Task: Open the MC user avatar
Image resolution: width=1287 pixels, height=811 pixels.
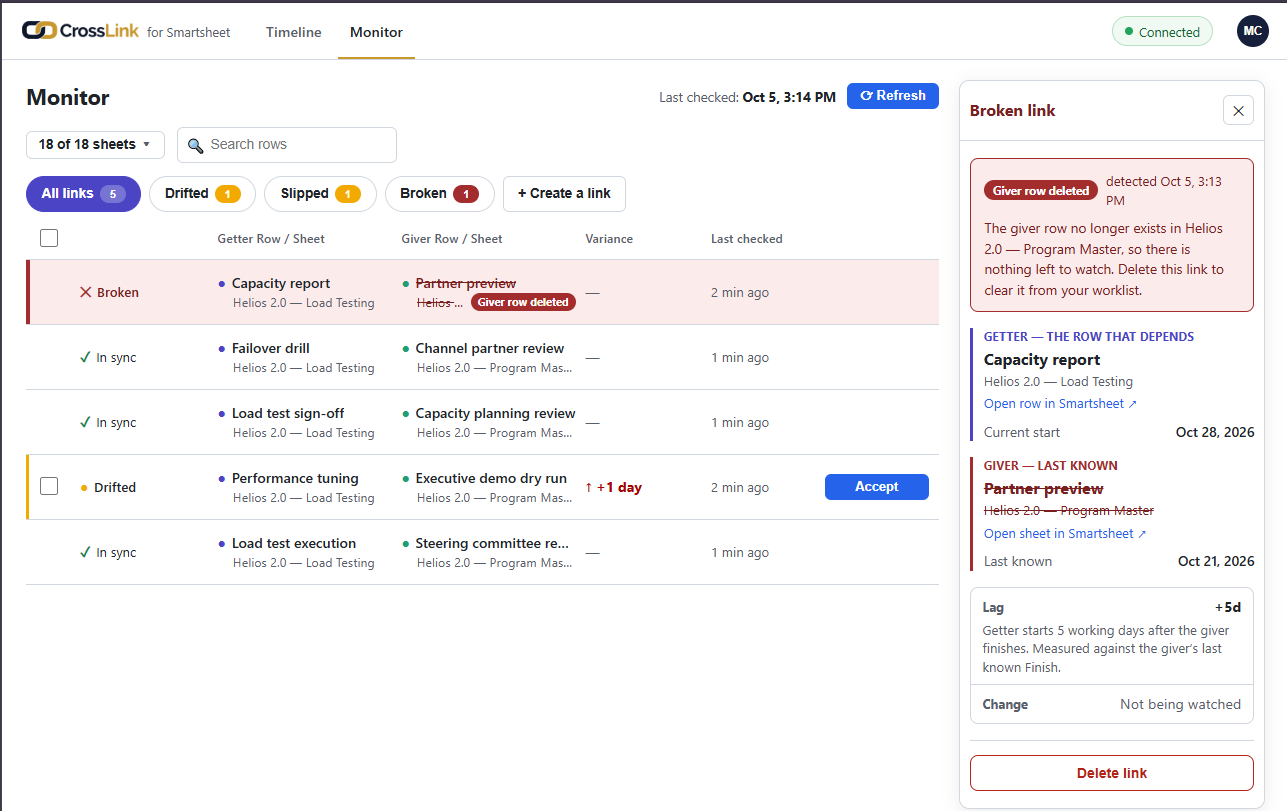Action: point(1252,31)
